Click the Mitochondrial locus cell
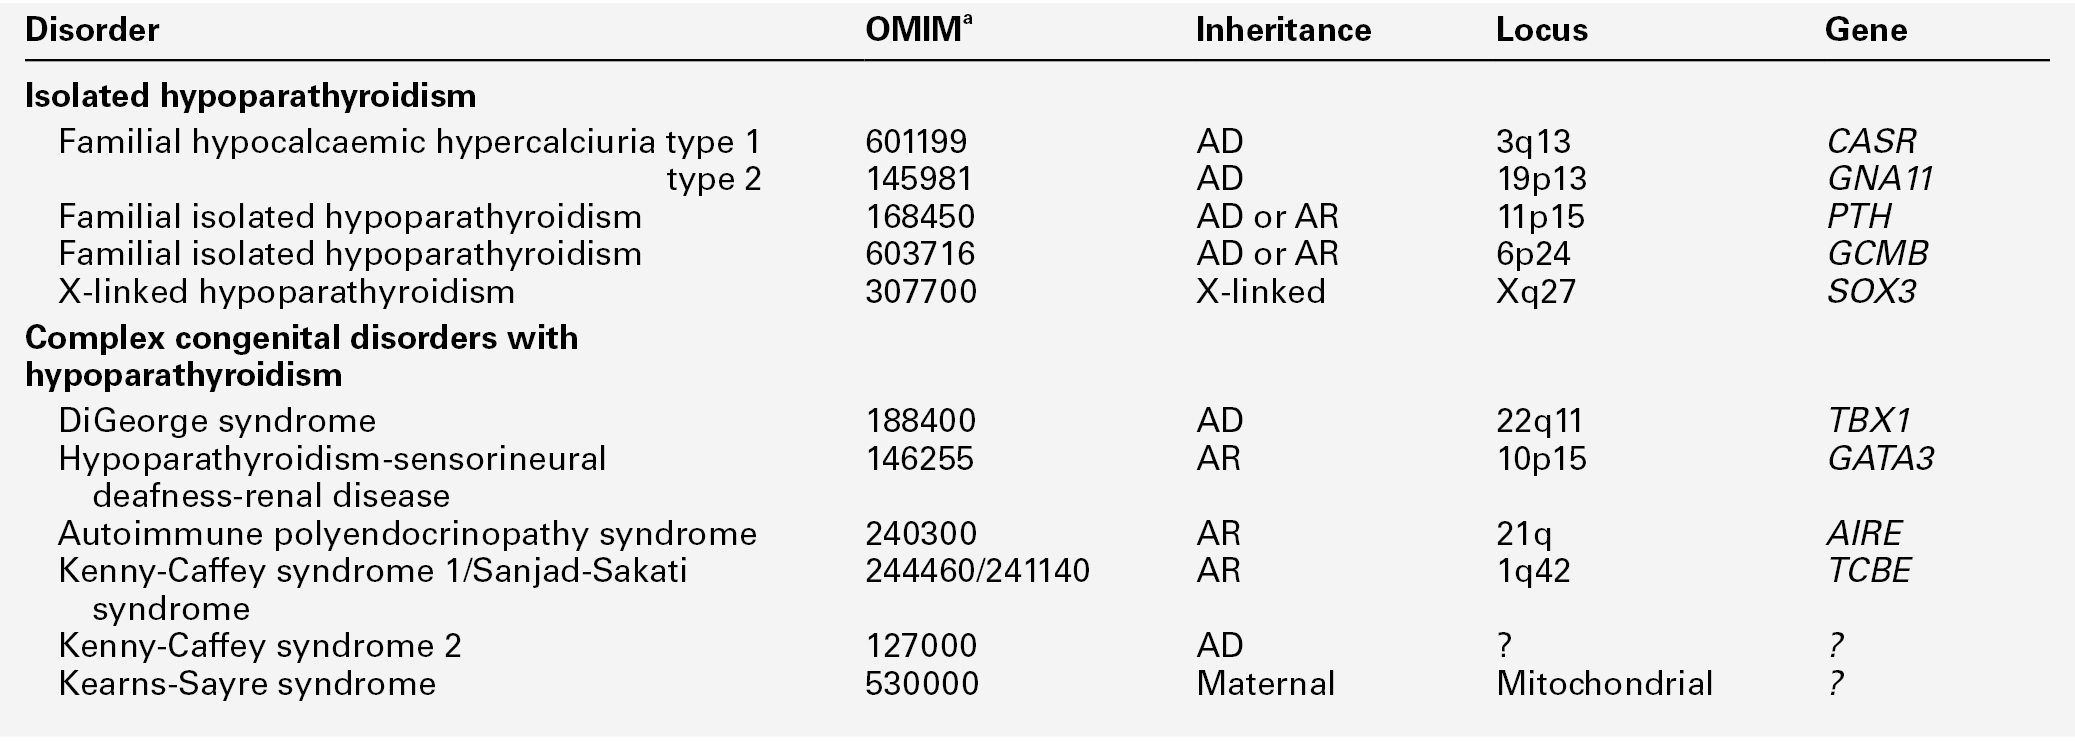Image resolution: width=2075 pixels, height=743 pixels. coord(1604,684)
